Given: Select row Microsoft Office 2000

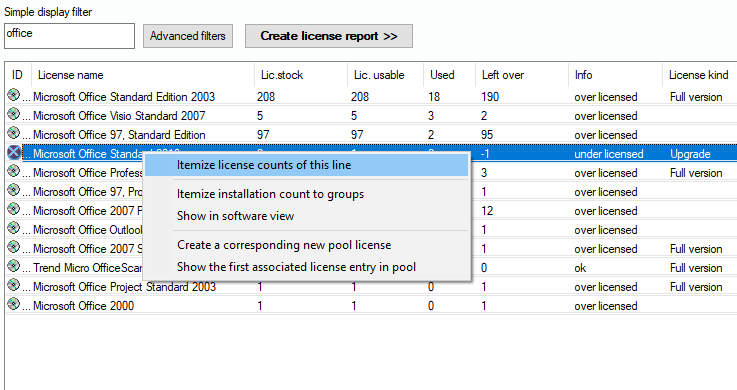Looking at the screenshot, I should click(371, 306).
